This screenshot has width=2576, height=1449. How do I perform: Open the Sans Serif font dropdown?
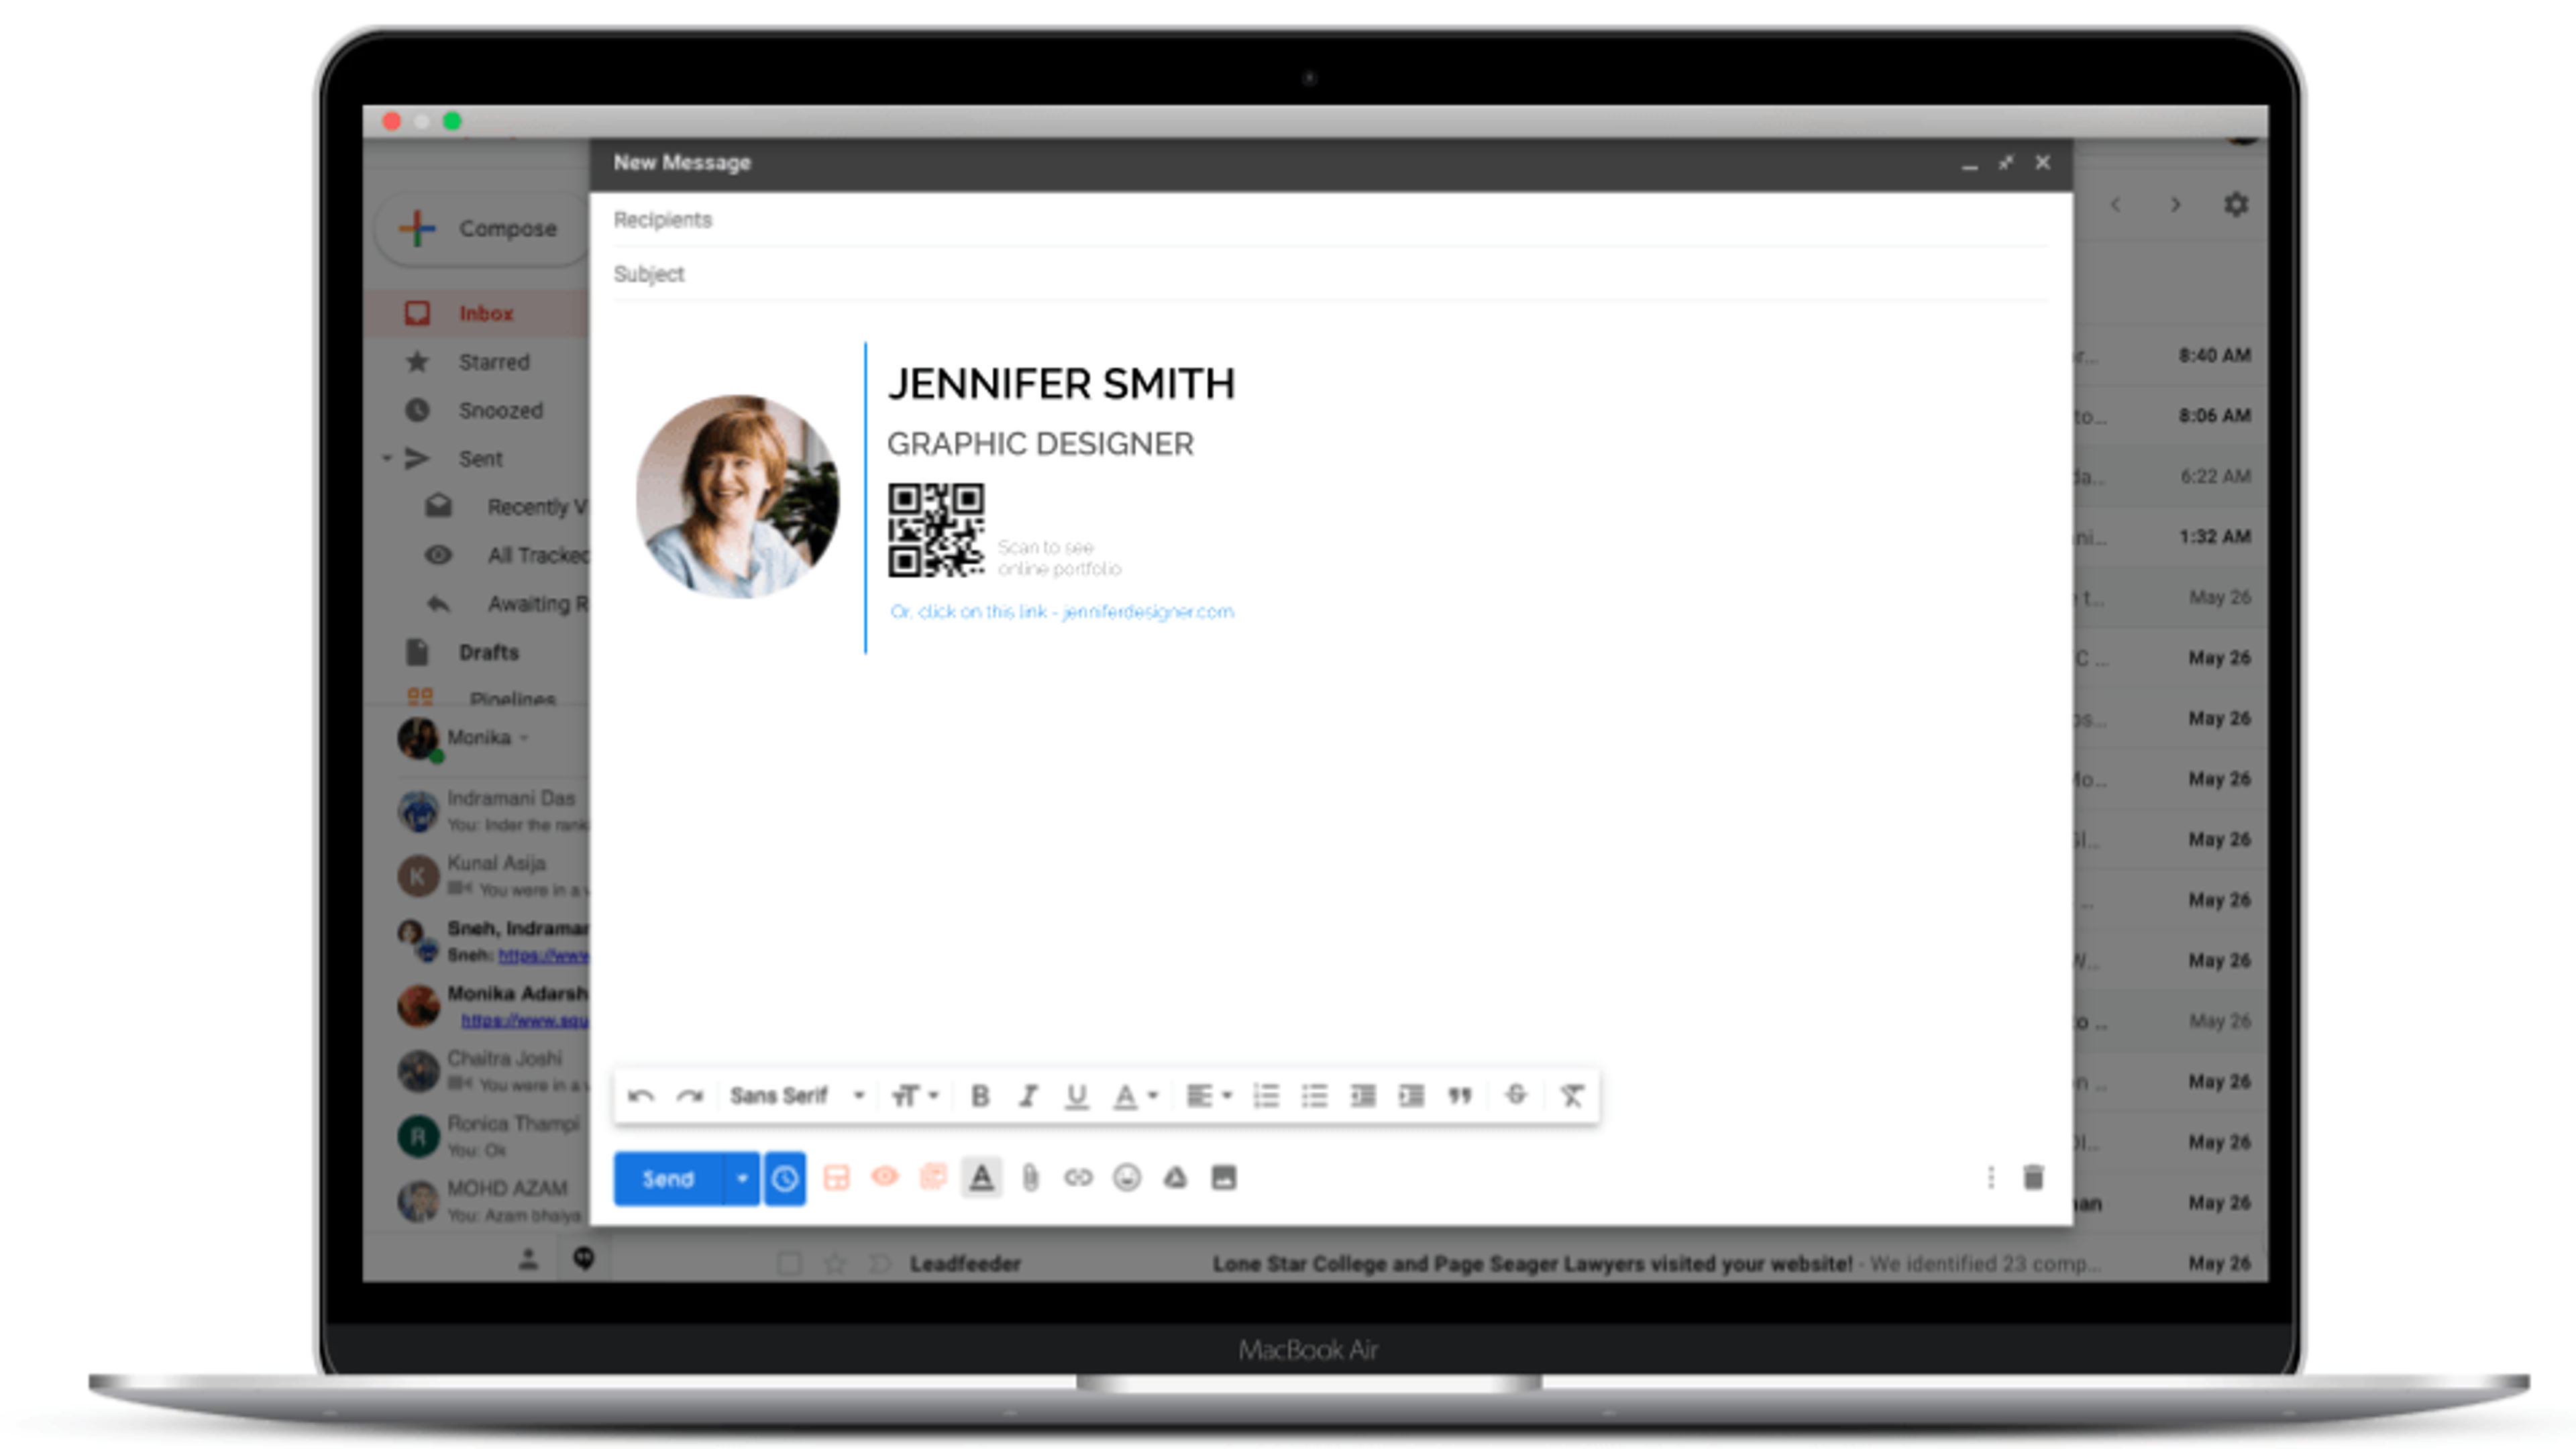[x=797, y=1096]
